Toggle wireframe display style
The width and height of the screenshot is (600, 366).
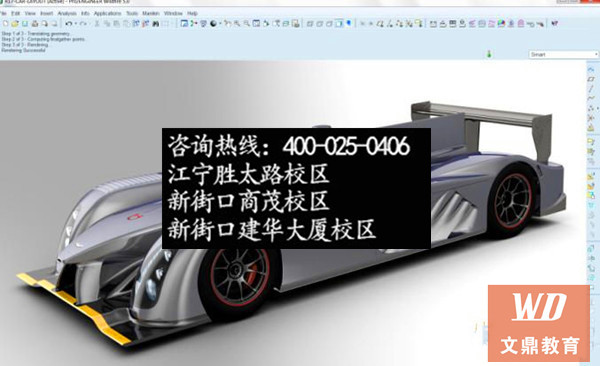click(310, 24)
